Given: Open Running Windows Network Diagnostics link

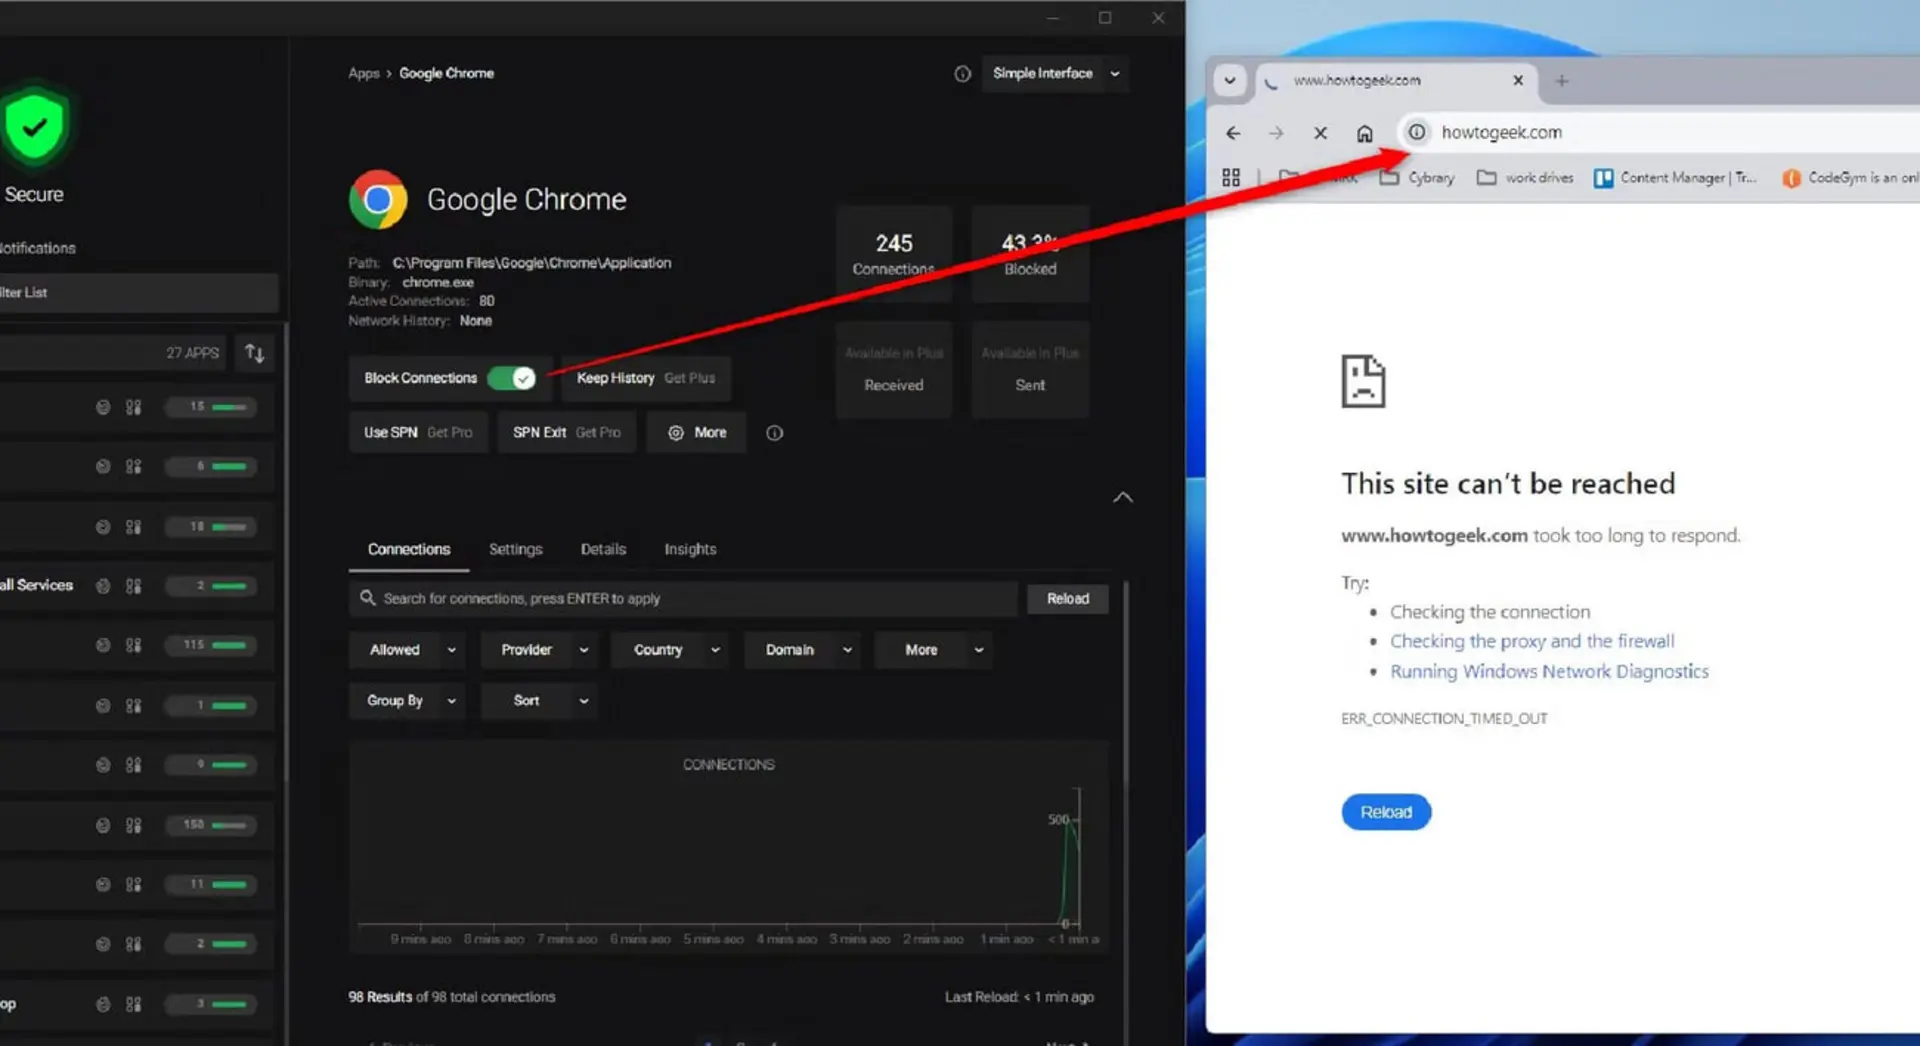Looking at the screenshot, I should [x=1549, y=671].
